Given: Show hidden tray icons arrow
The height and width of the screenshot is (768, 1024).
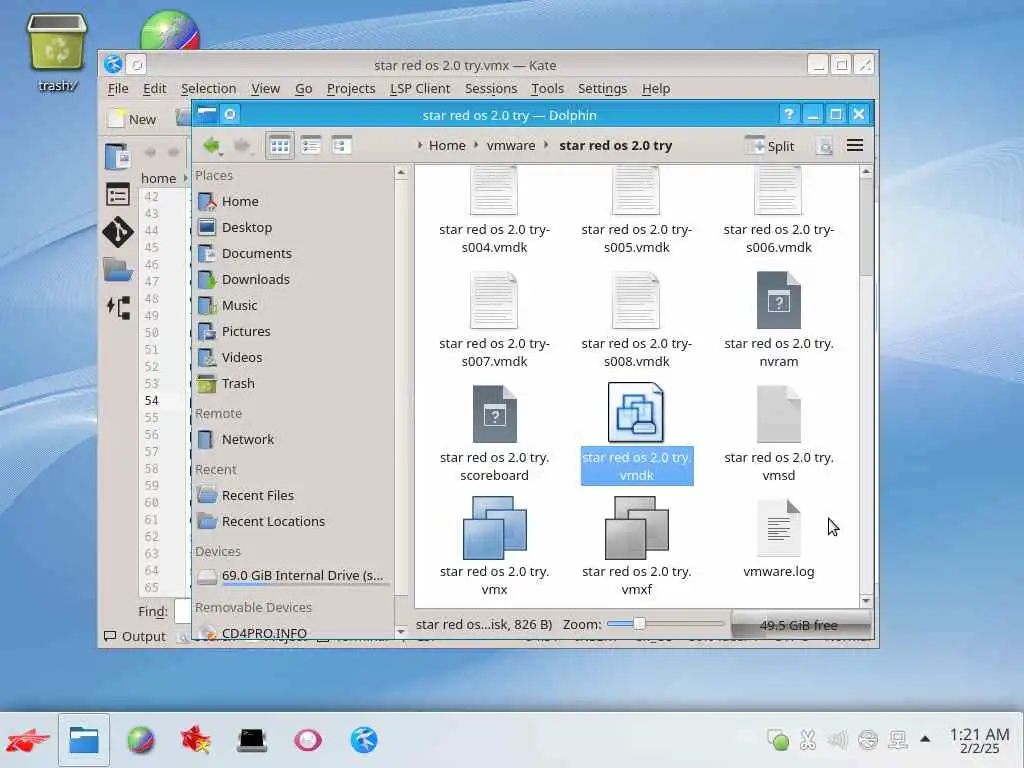Looking at the screenshot, I should (x=925, y=739).
